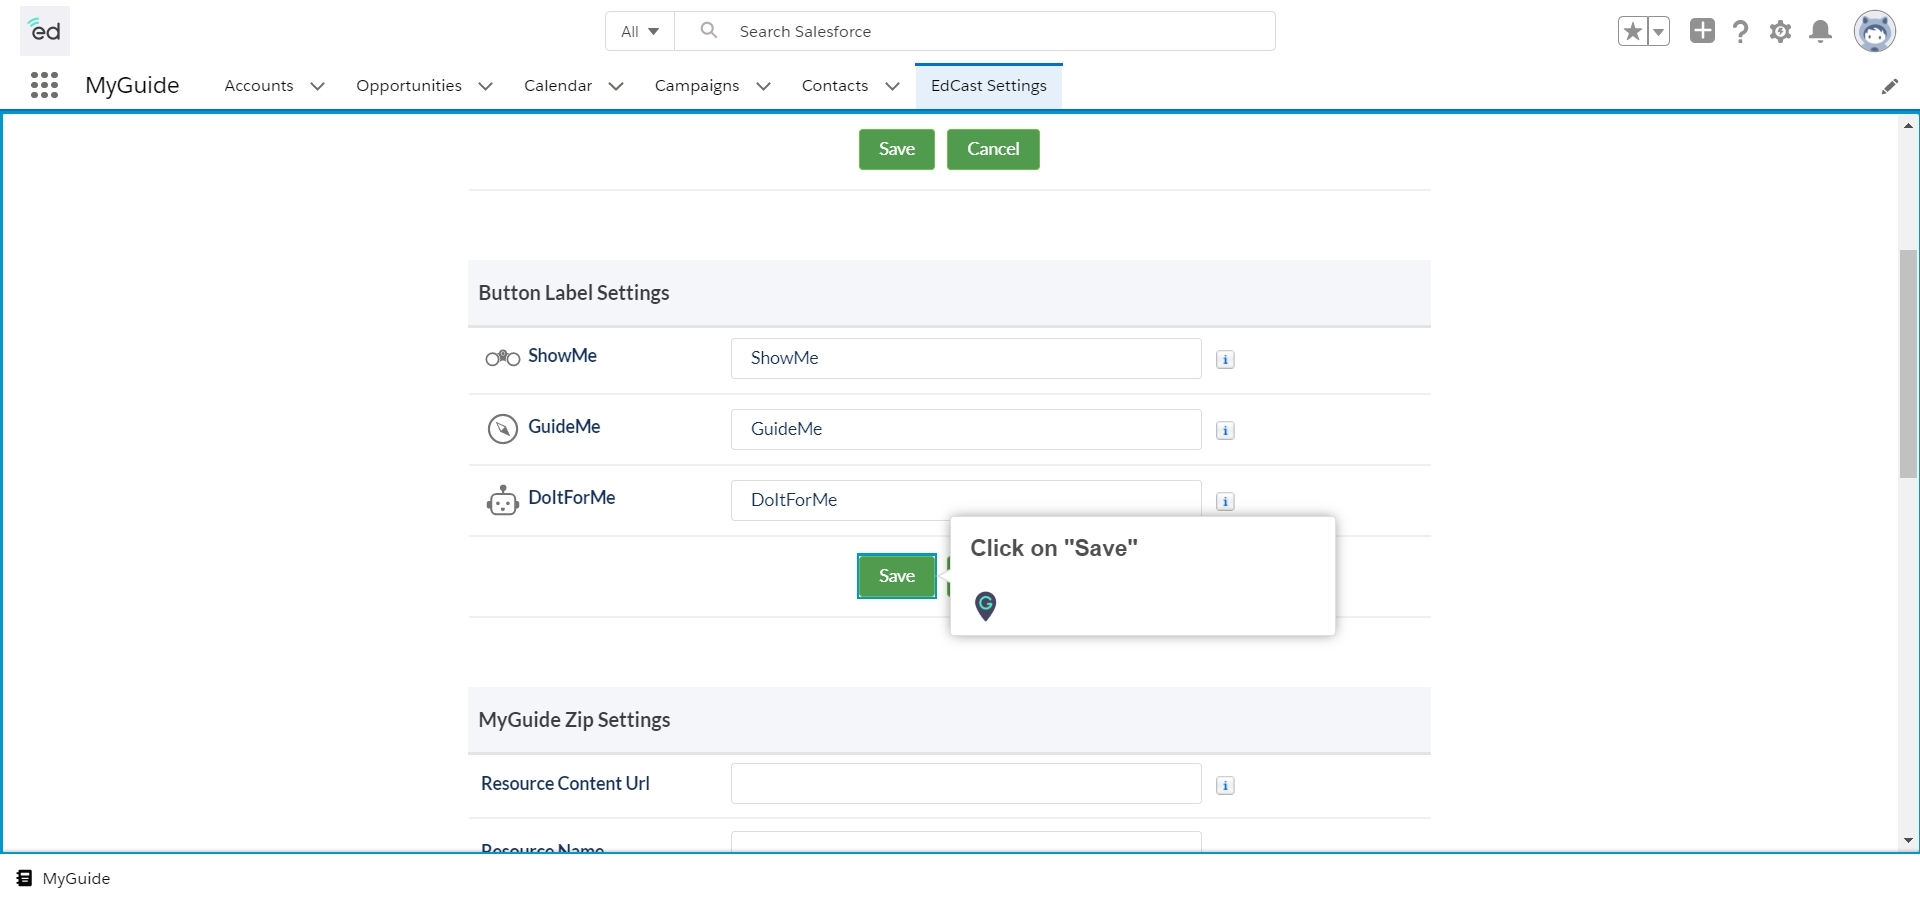This screenshot has width=1920, height=903.
Task: Click the GuideMe compass icon
Action: pos(502,429)
